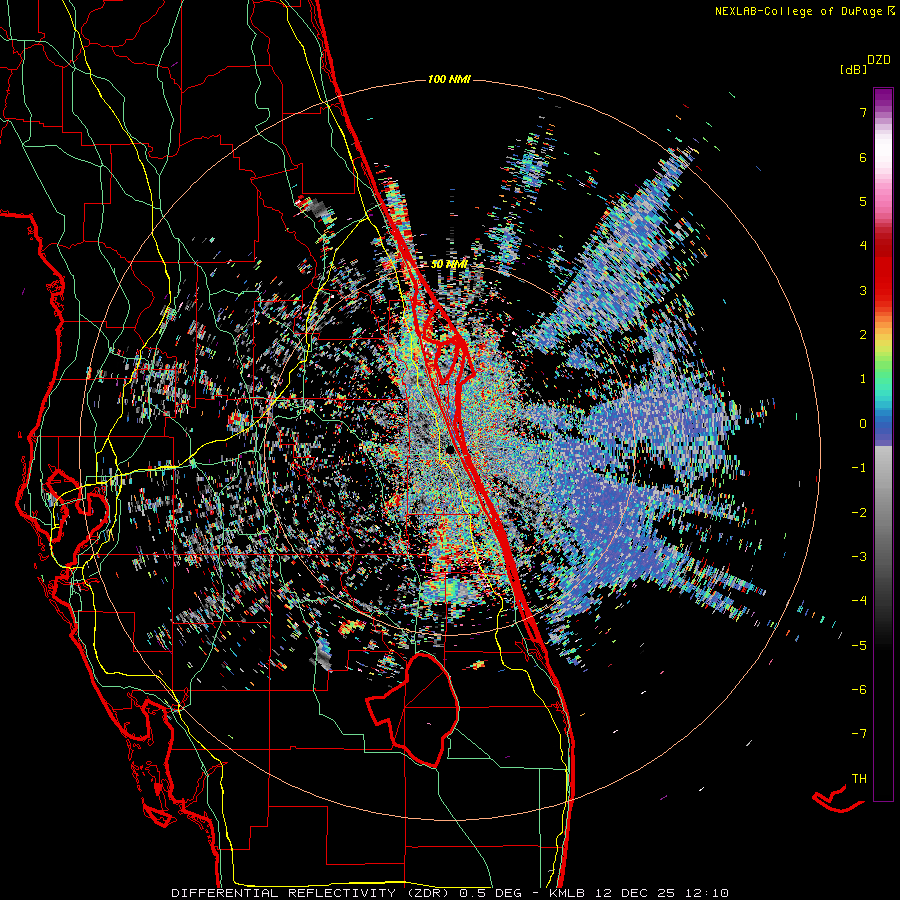Click the 6 value on color scale
This screenshot has width=900, height=900.
coord(863,157)
